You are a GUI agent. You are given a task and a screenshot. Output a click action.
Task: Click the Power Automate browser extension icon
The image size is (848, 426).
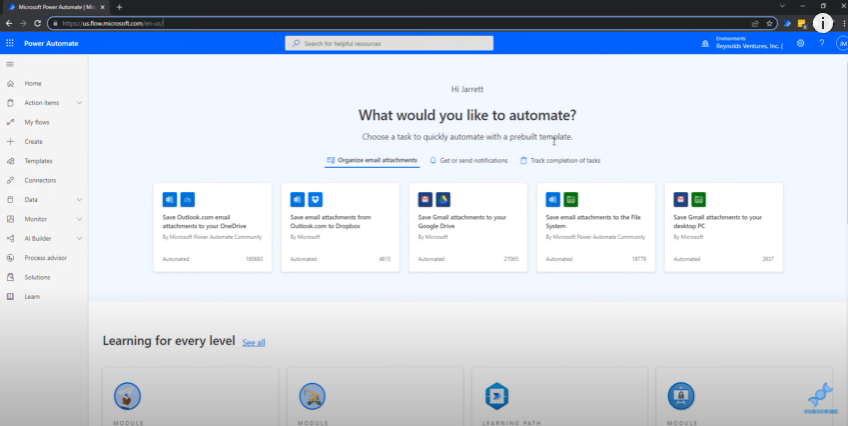(787, 23)
